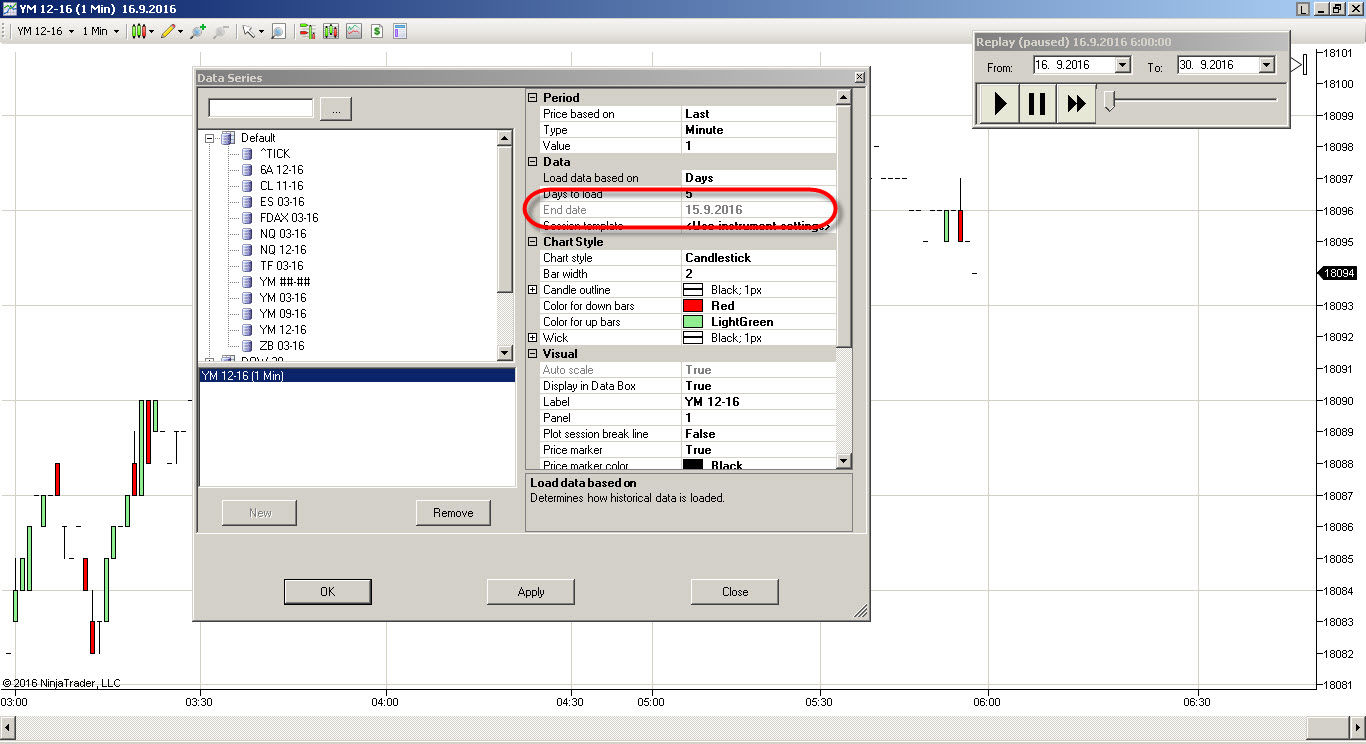Confirm the dialog with OK
The image size is (1366, 744).
pyautogui.click(x=327, y=592)
